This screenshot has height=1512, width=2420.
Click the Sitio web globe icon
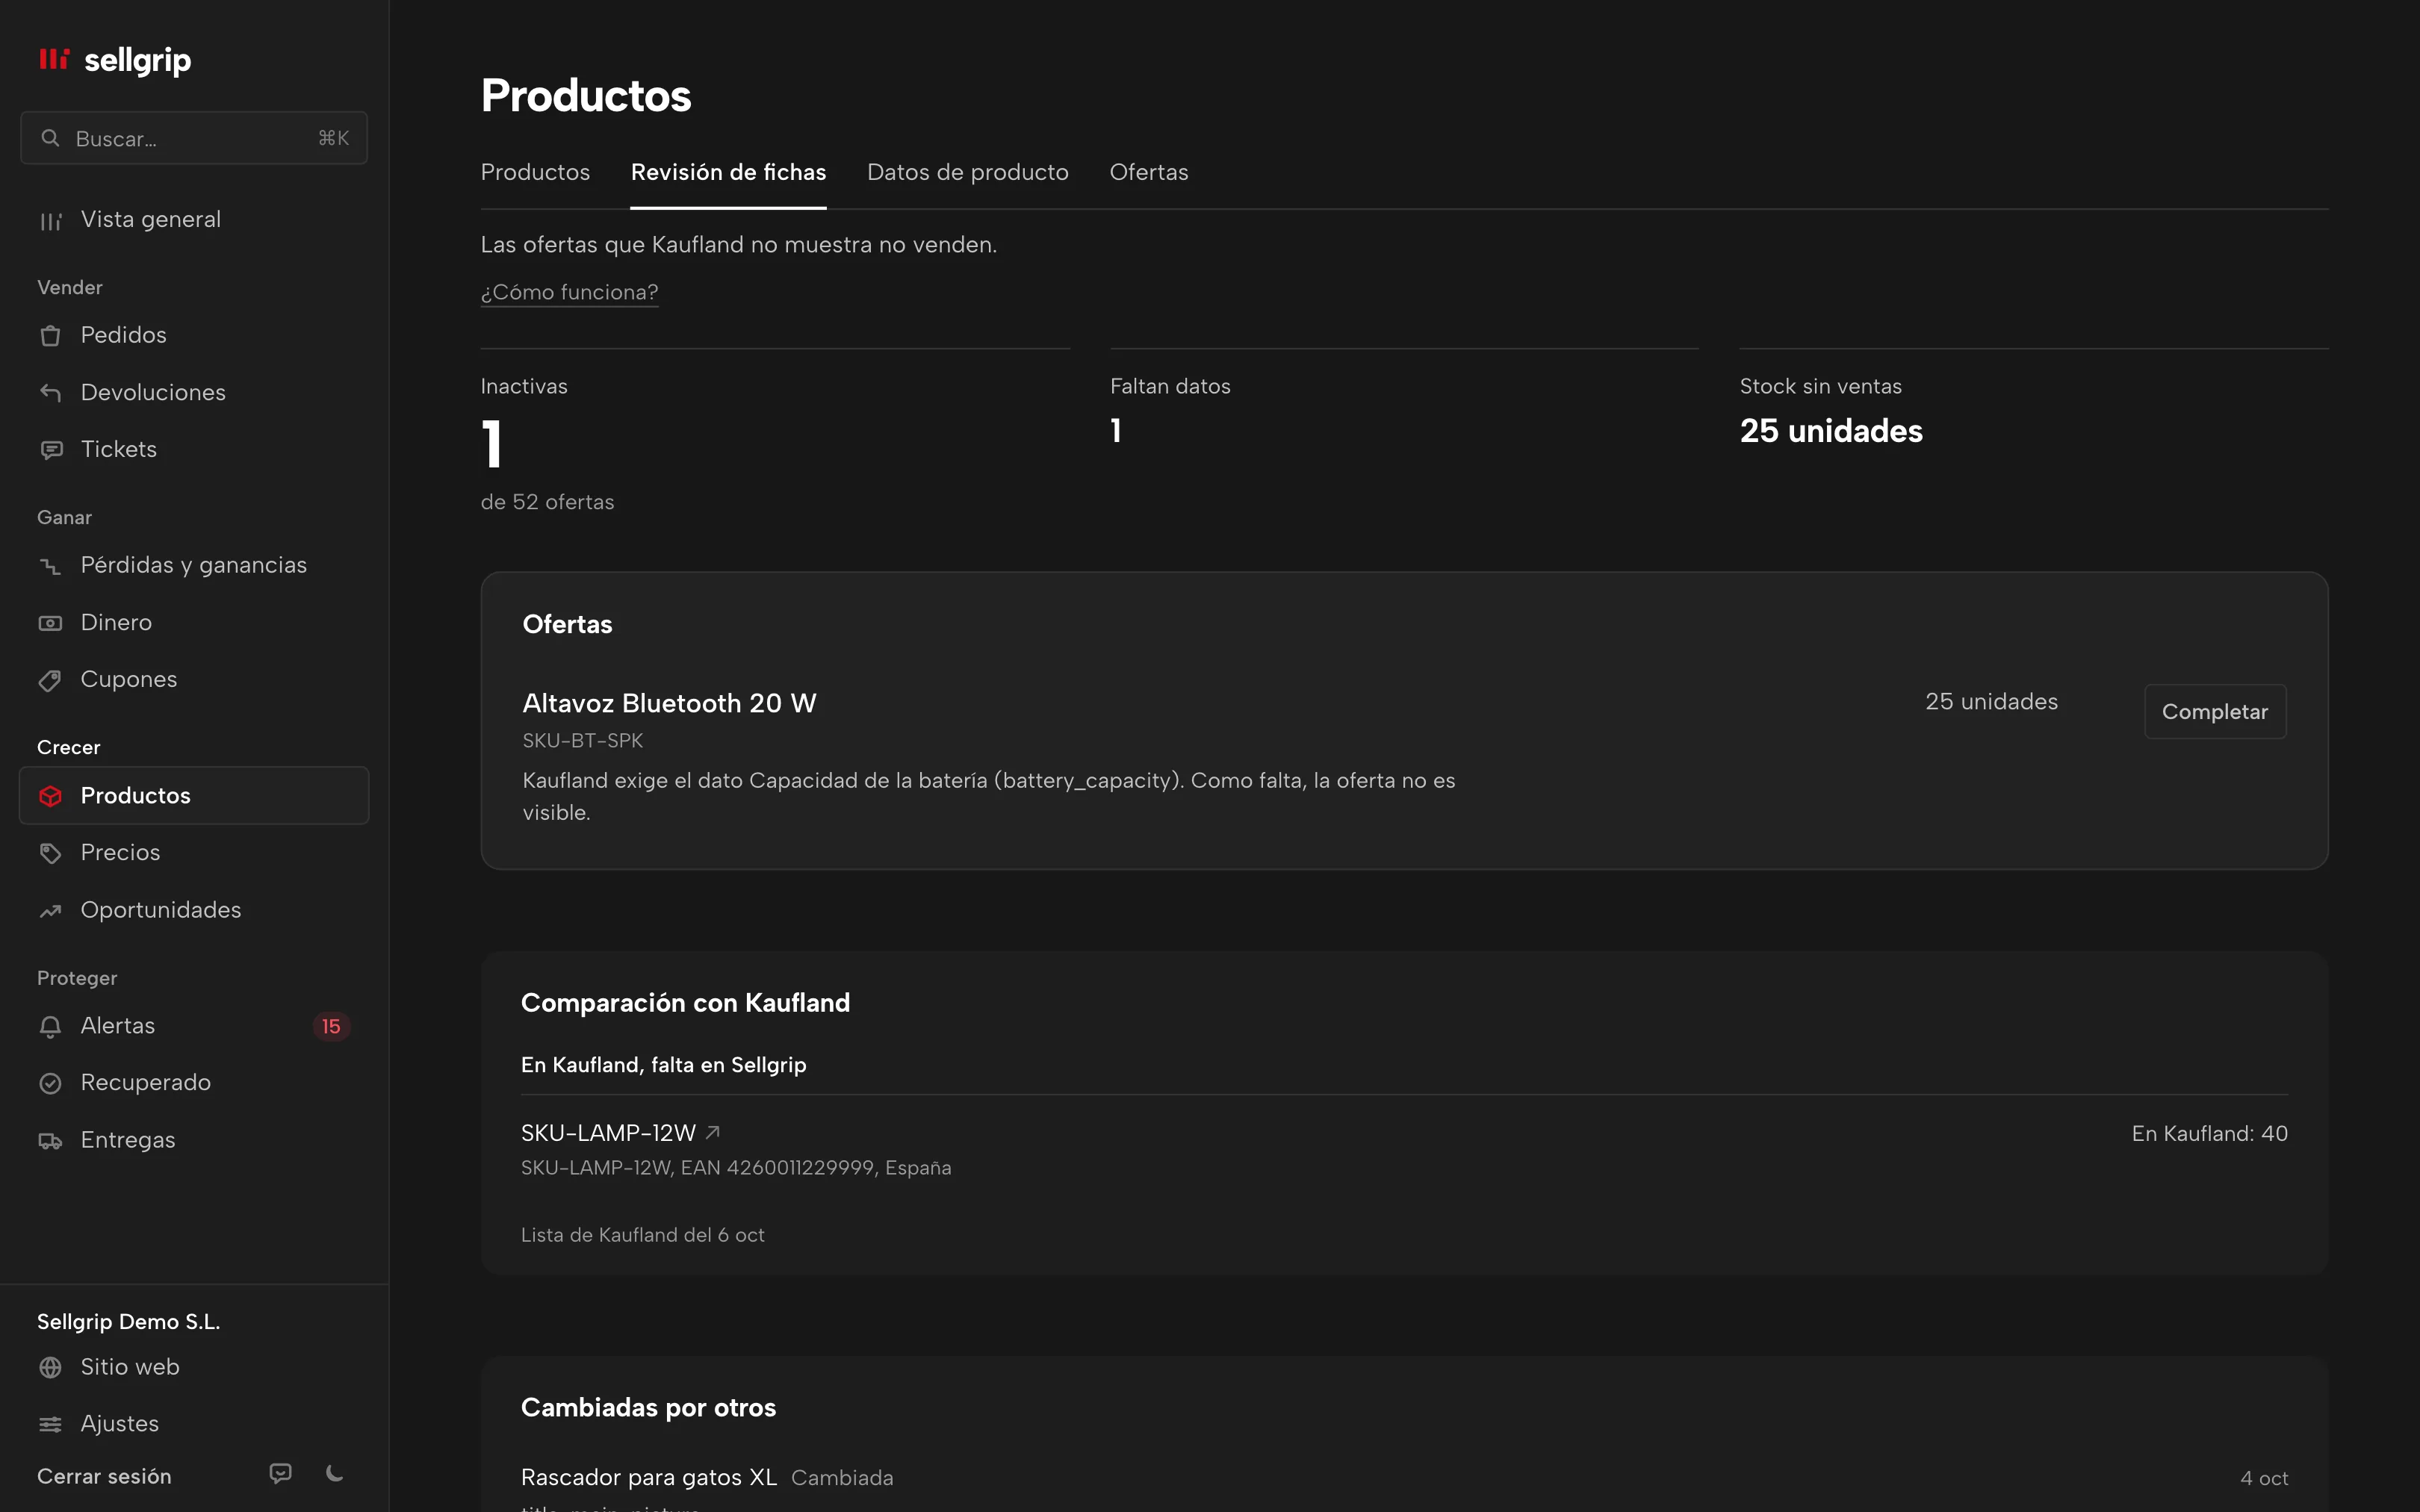tap(50, 1367)
